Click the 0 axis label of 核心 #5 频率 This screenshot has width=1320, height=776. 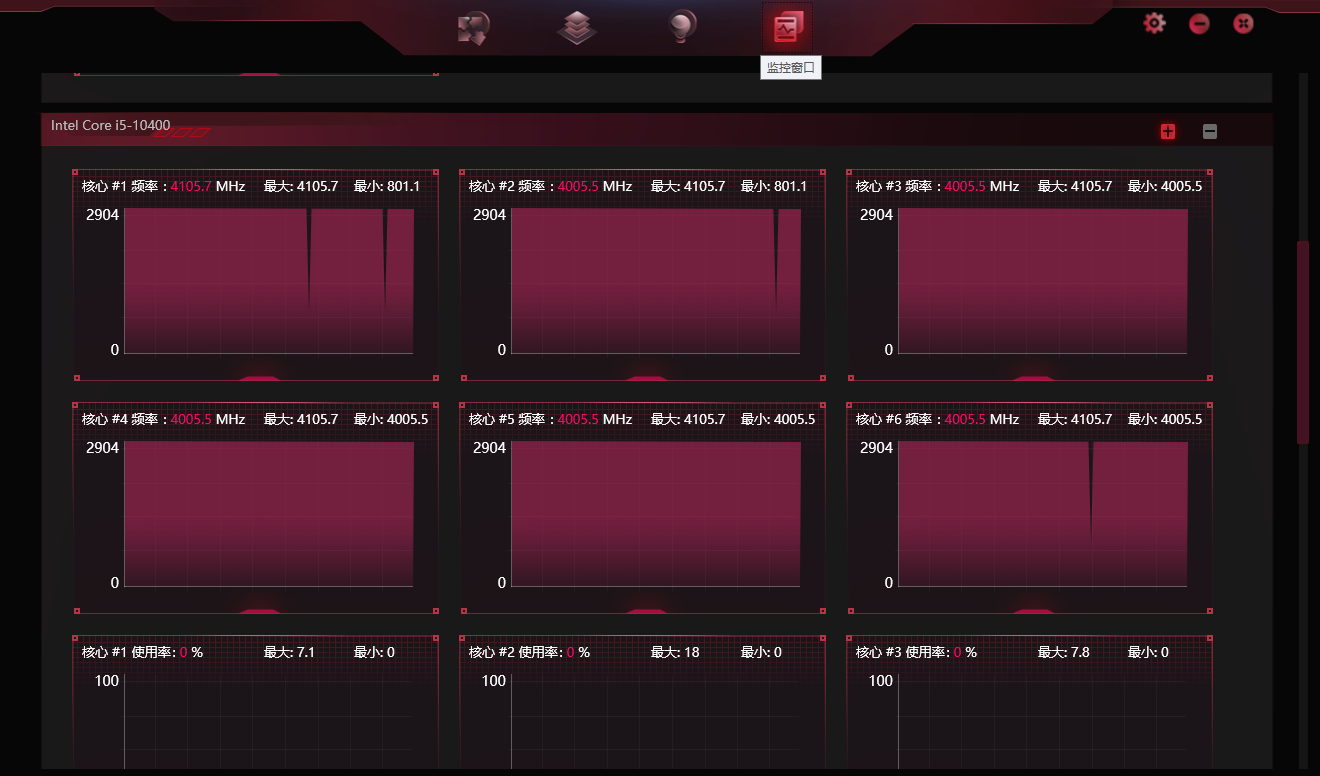coord(502,583)
